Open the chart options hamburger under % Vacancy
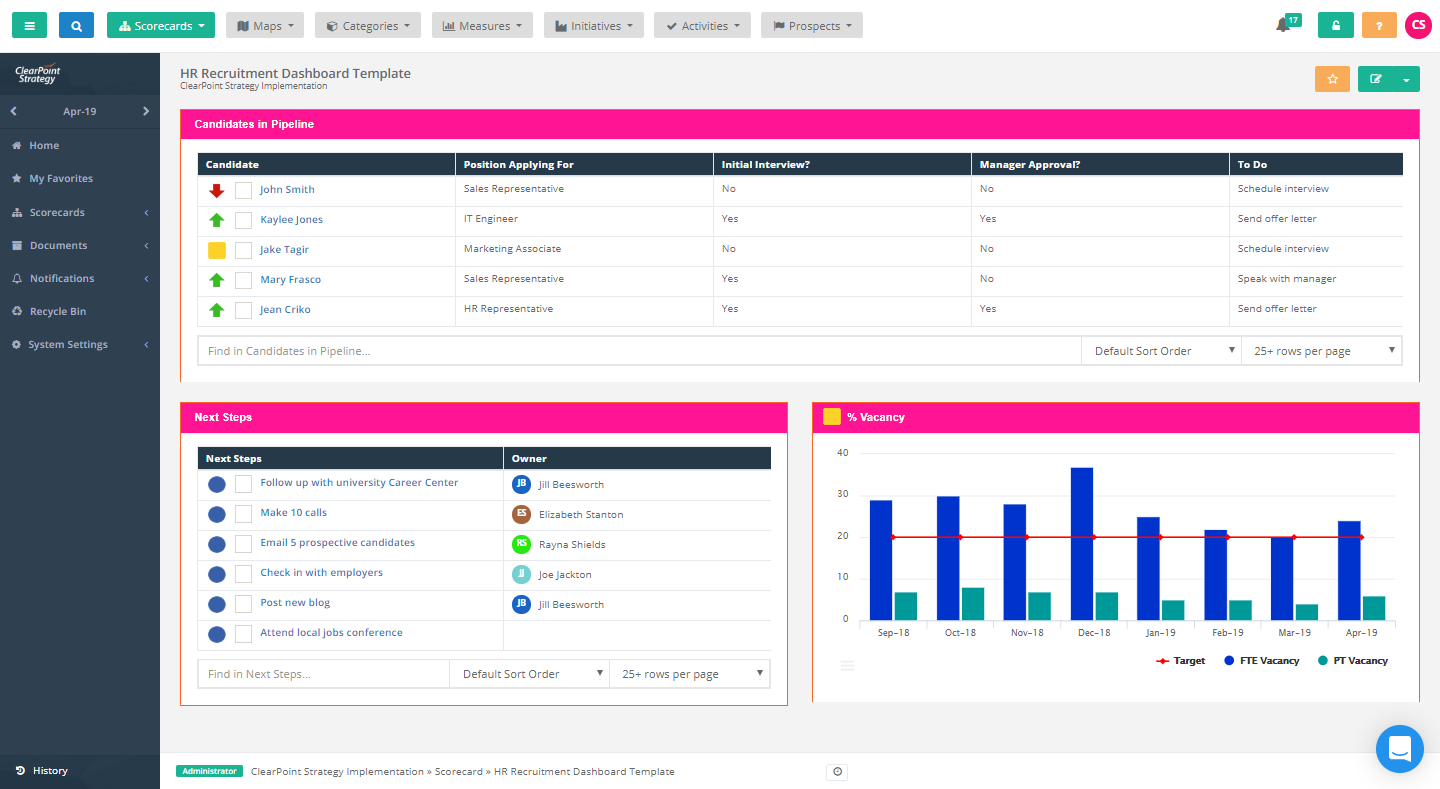The width and height of the screenshot is (1440, 789). click(847, 665)
